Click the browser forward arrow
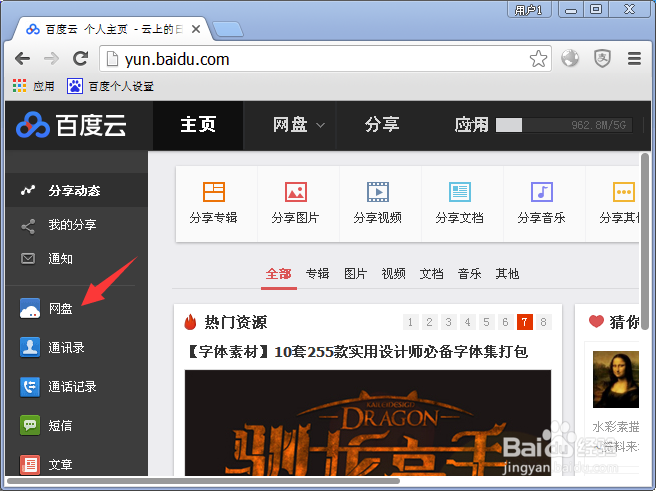Viewport: 656px width, 491px height. tap(51, 59)
